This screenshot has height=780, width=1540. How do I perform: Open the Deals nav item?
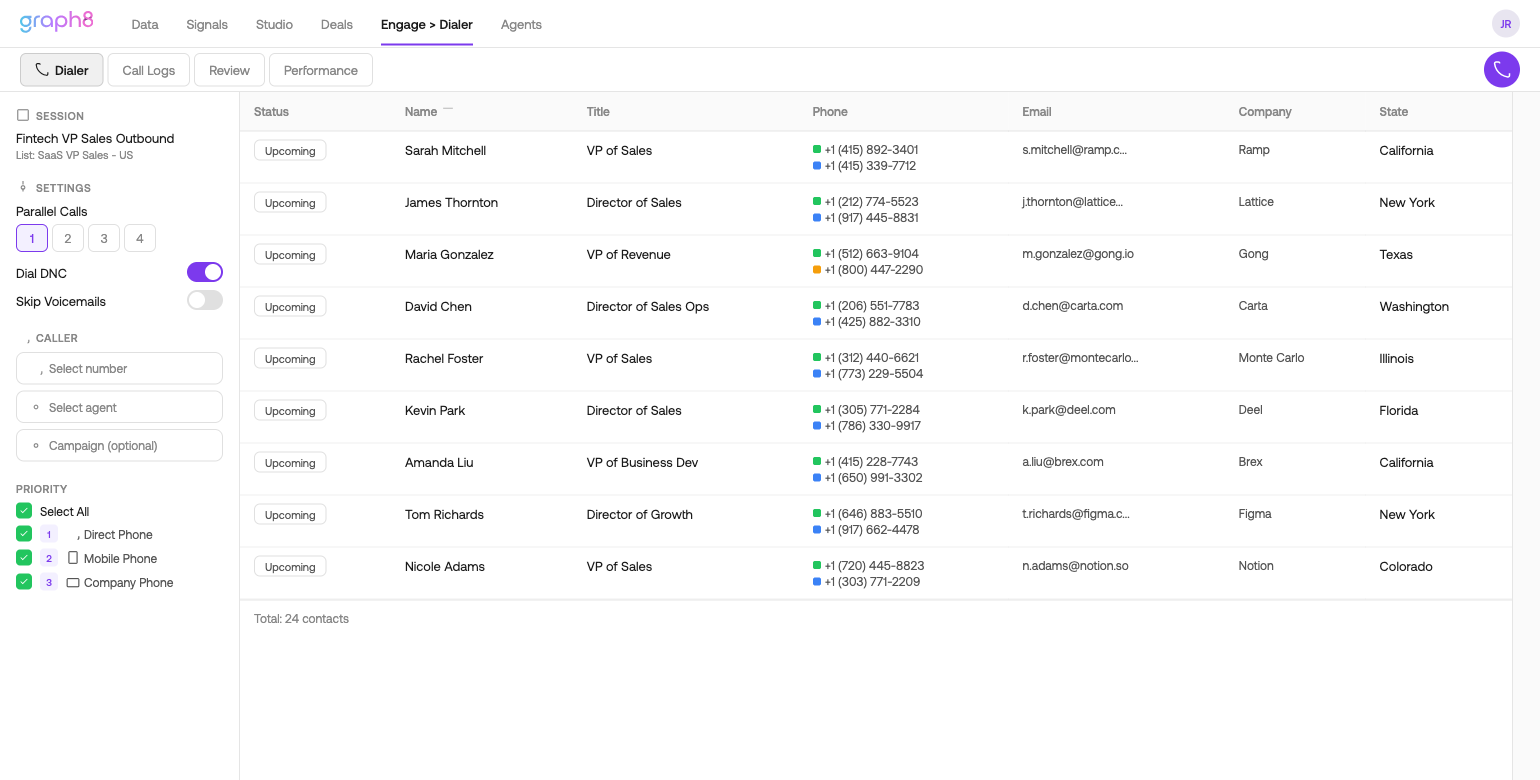click(337, 24)
